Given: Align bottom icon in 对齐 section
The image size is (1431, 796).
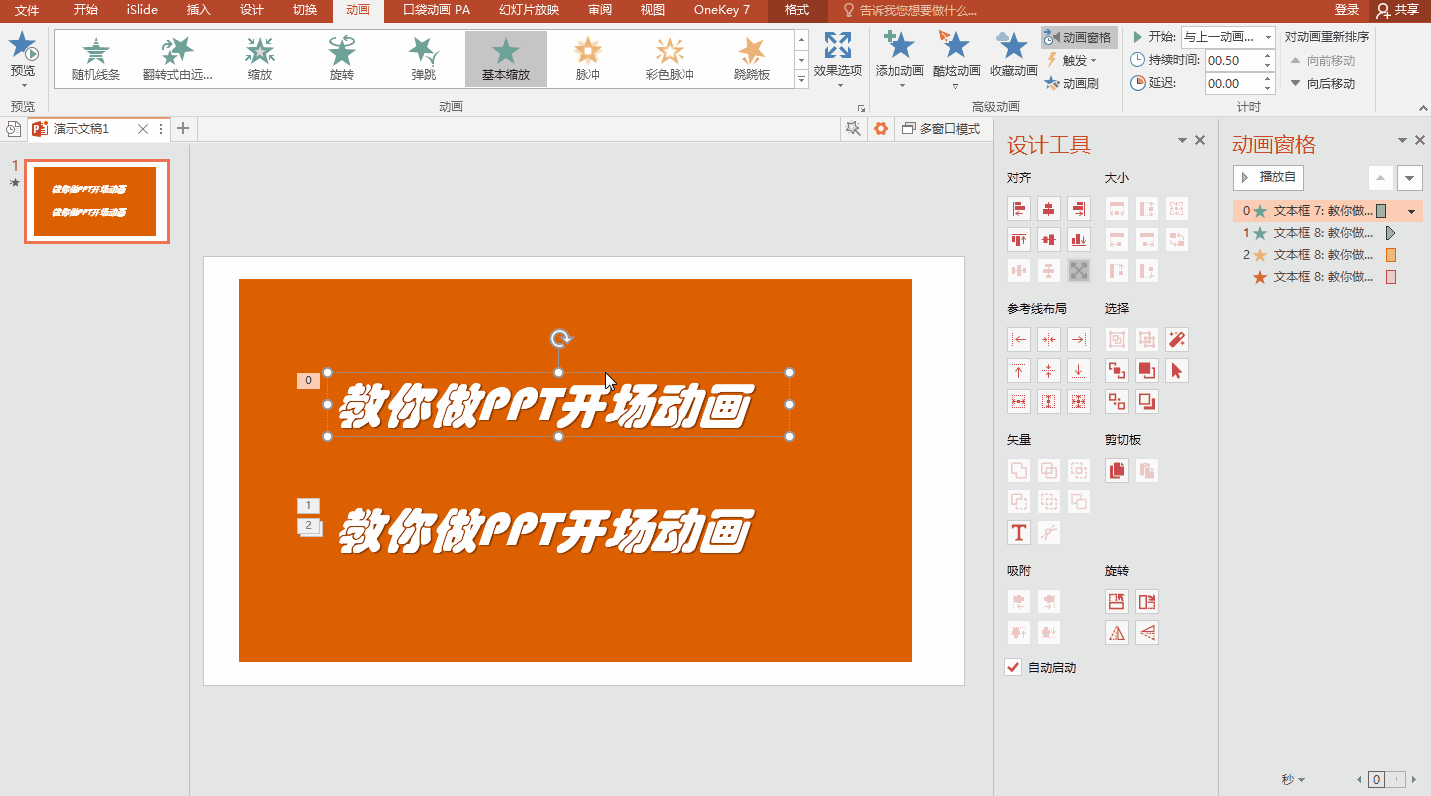Looking at the screenshot, I should tap(1078, 240).
